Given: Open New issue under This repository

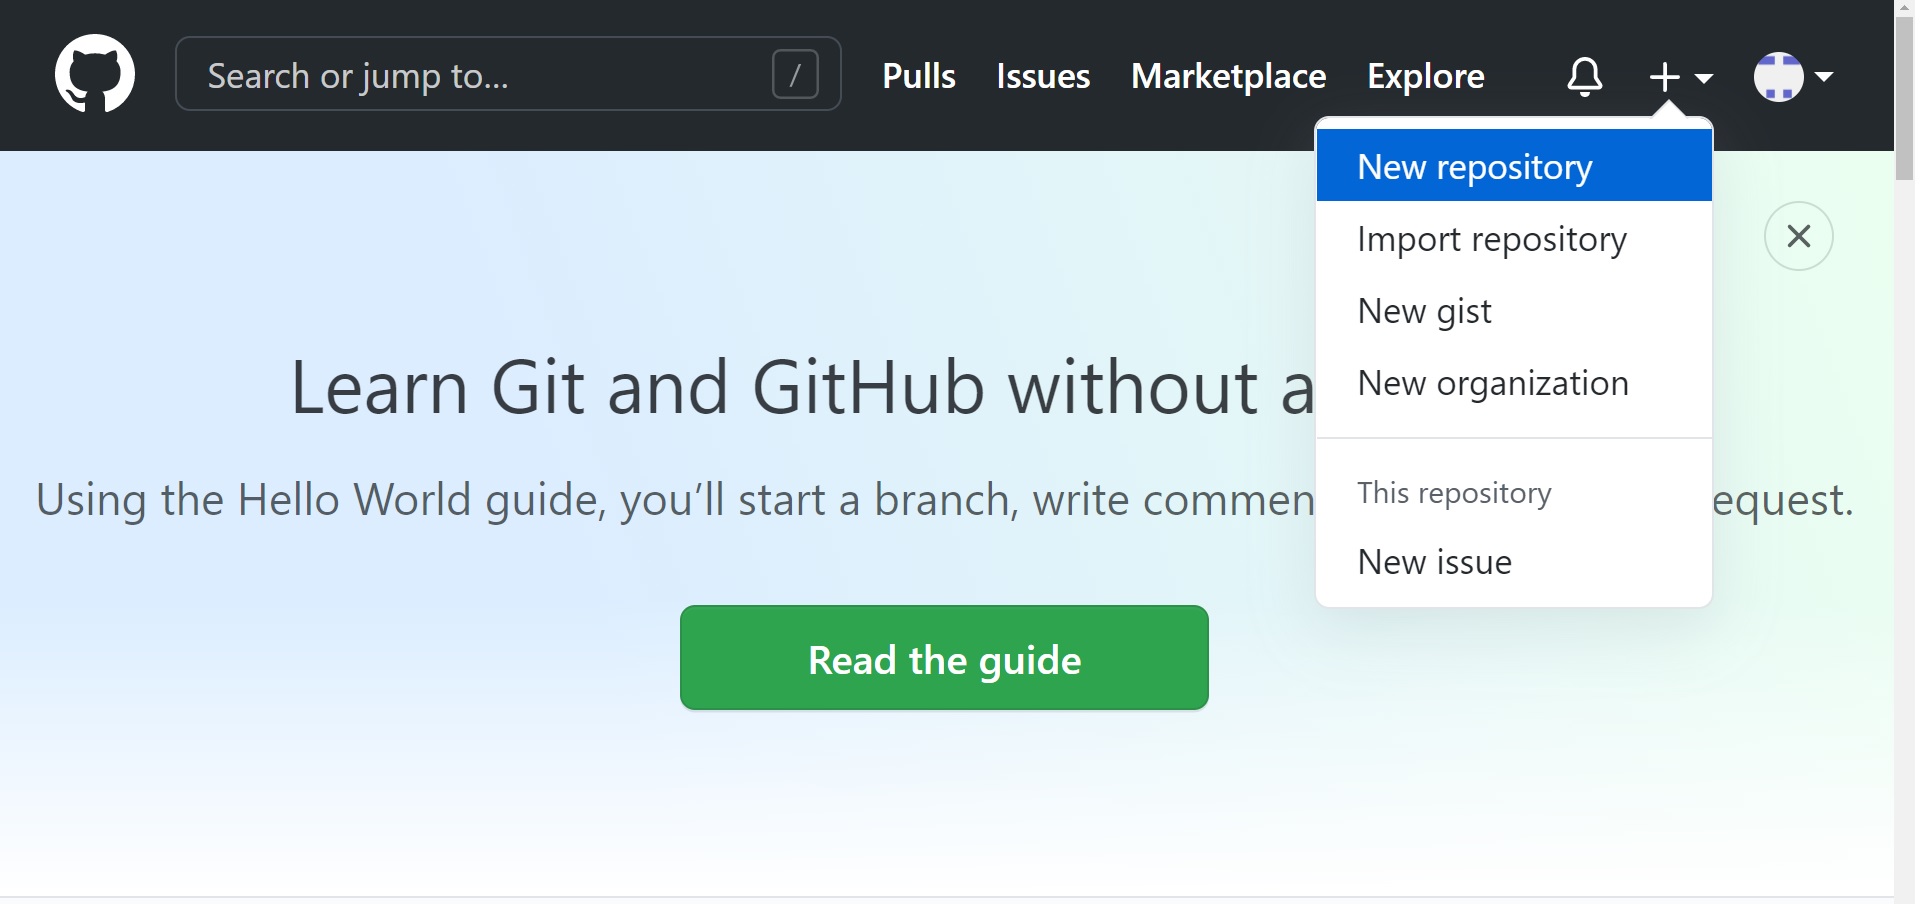Looking at the screenshot, I should pyautogui.click(x=1433, y=562).
